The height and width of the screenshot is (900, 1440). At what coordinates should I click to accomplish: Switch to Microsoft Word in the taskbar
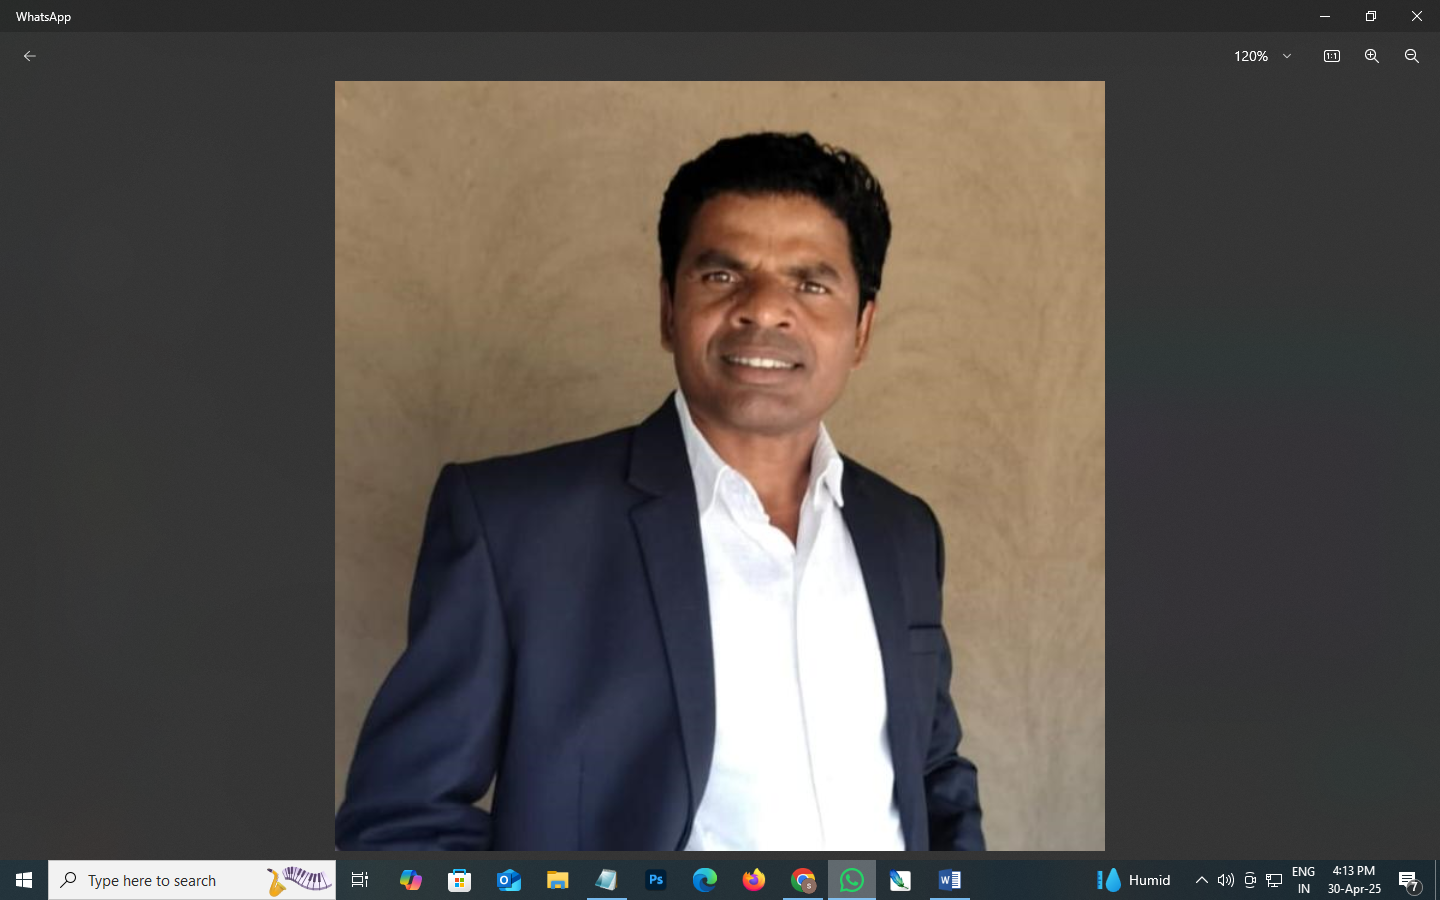[x=949, y=880]
